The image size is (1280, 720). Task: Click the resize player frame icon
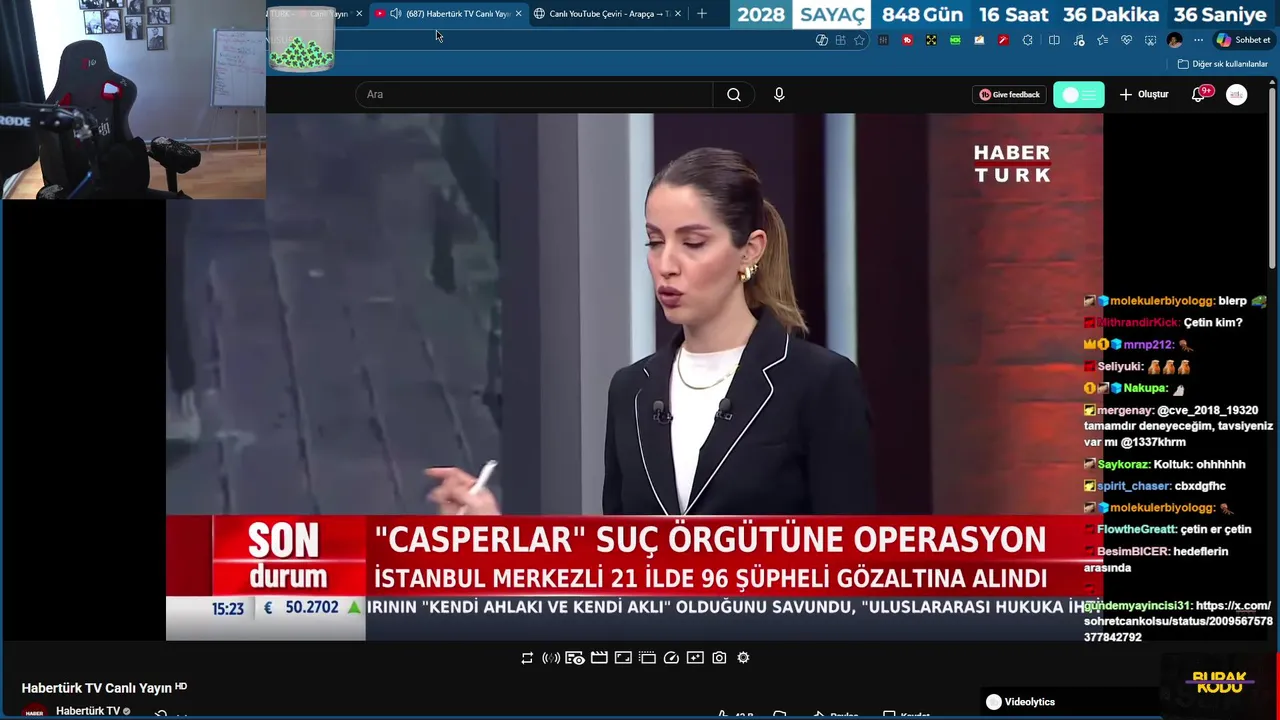pyautogui.click(x=623, y=658)
